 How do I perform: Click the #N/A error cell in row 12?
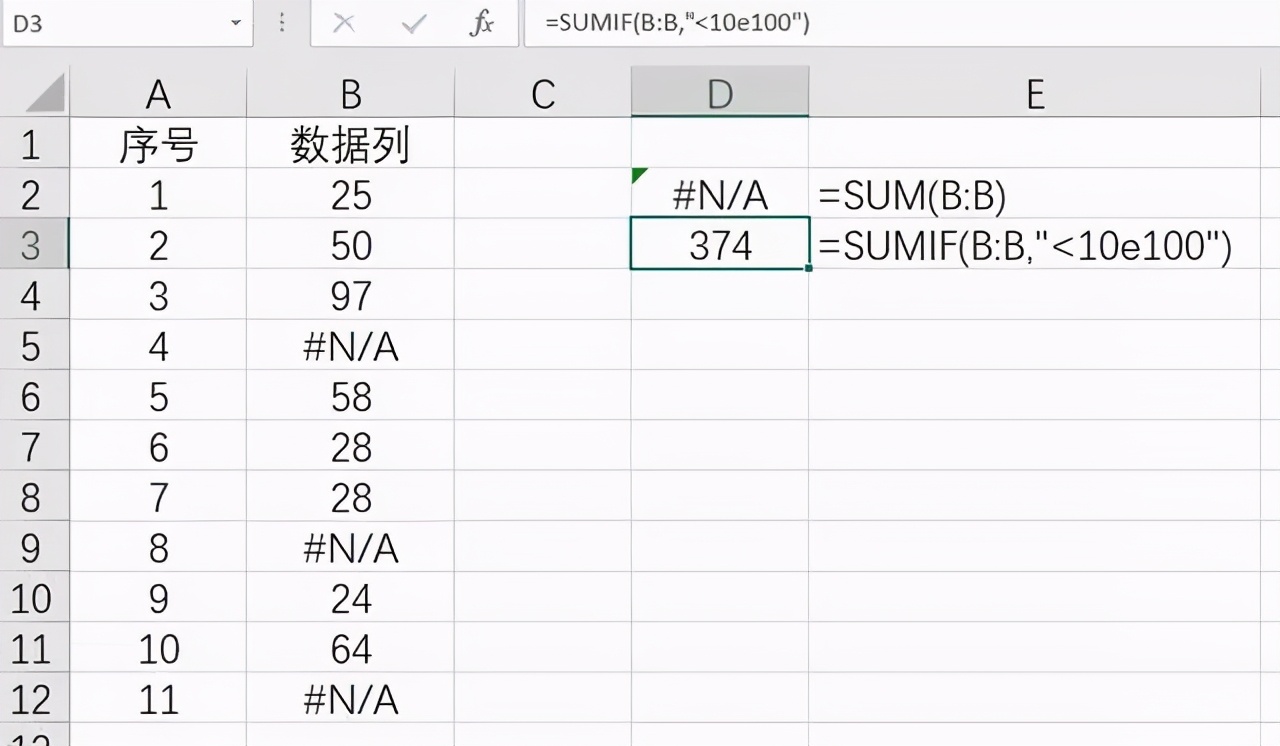click(x=351, y=699)
